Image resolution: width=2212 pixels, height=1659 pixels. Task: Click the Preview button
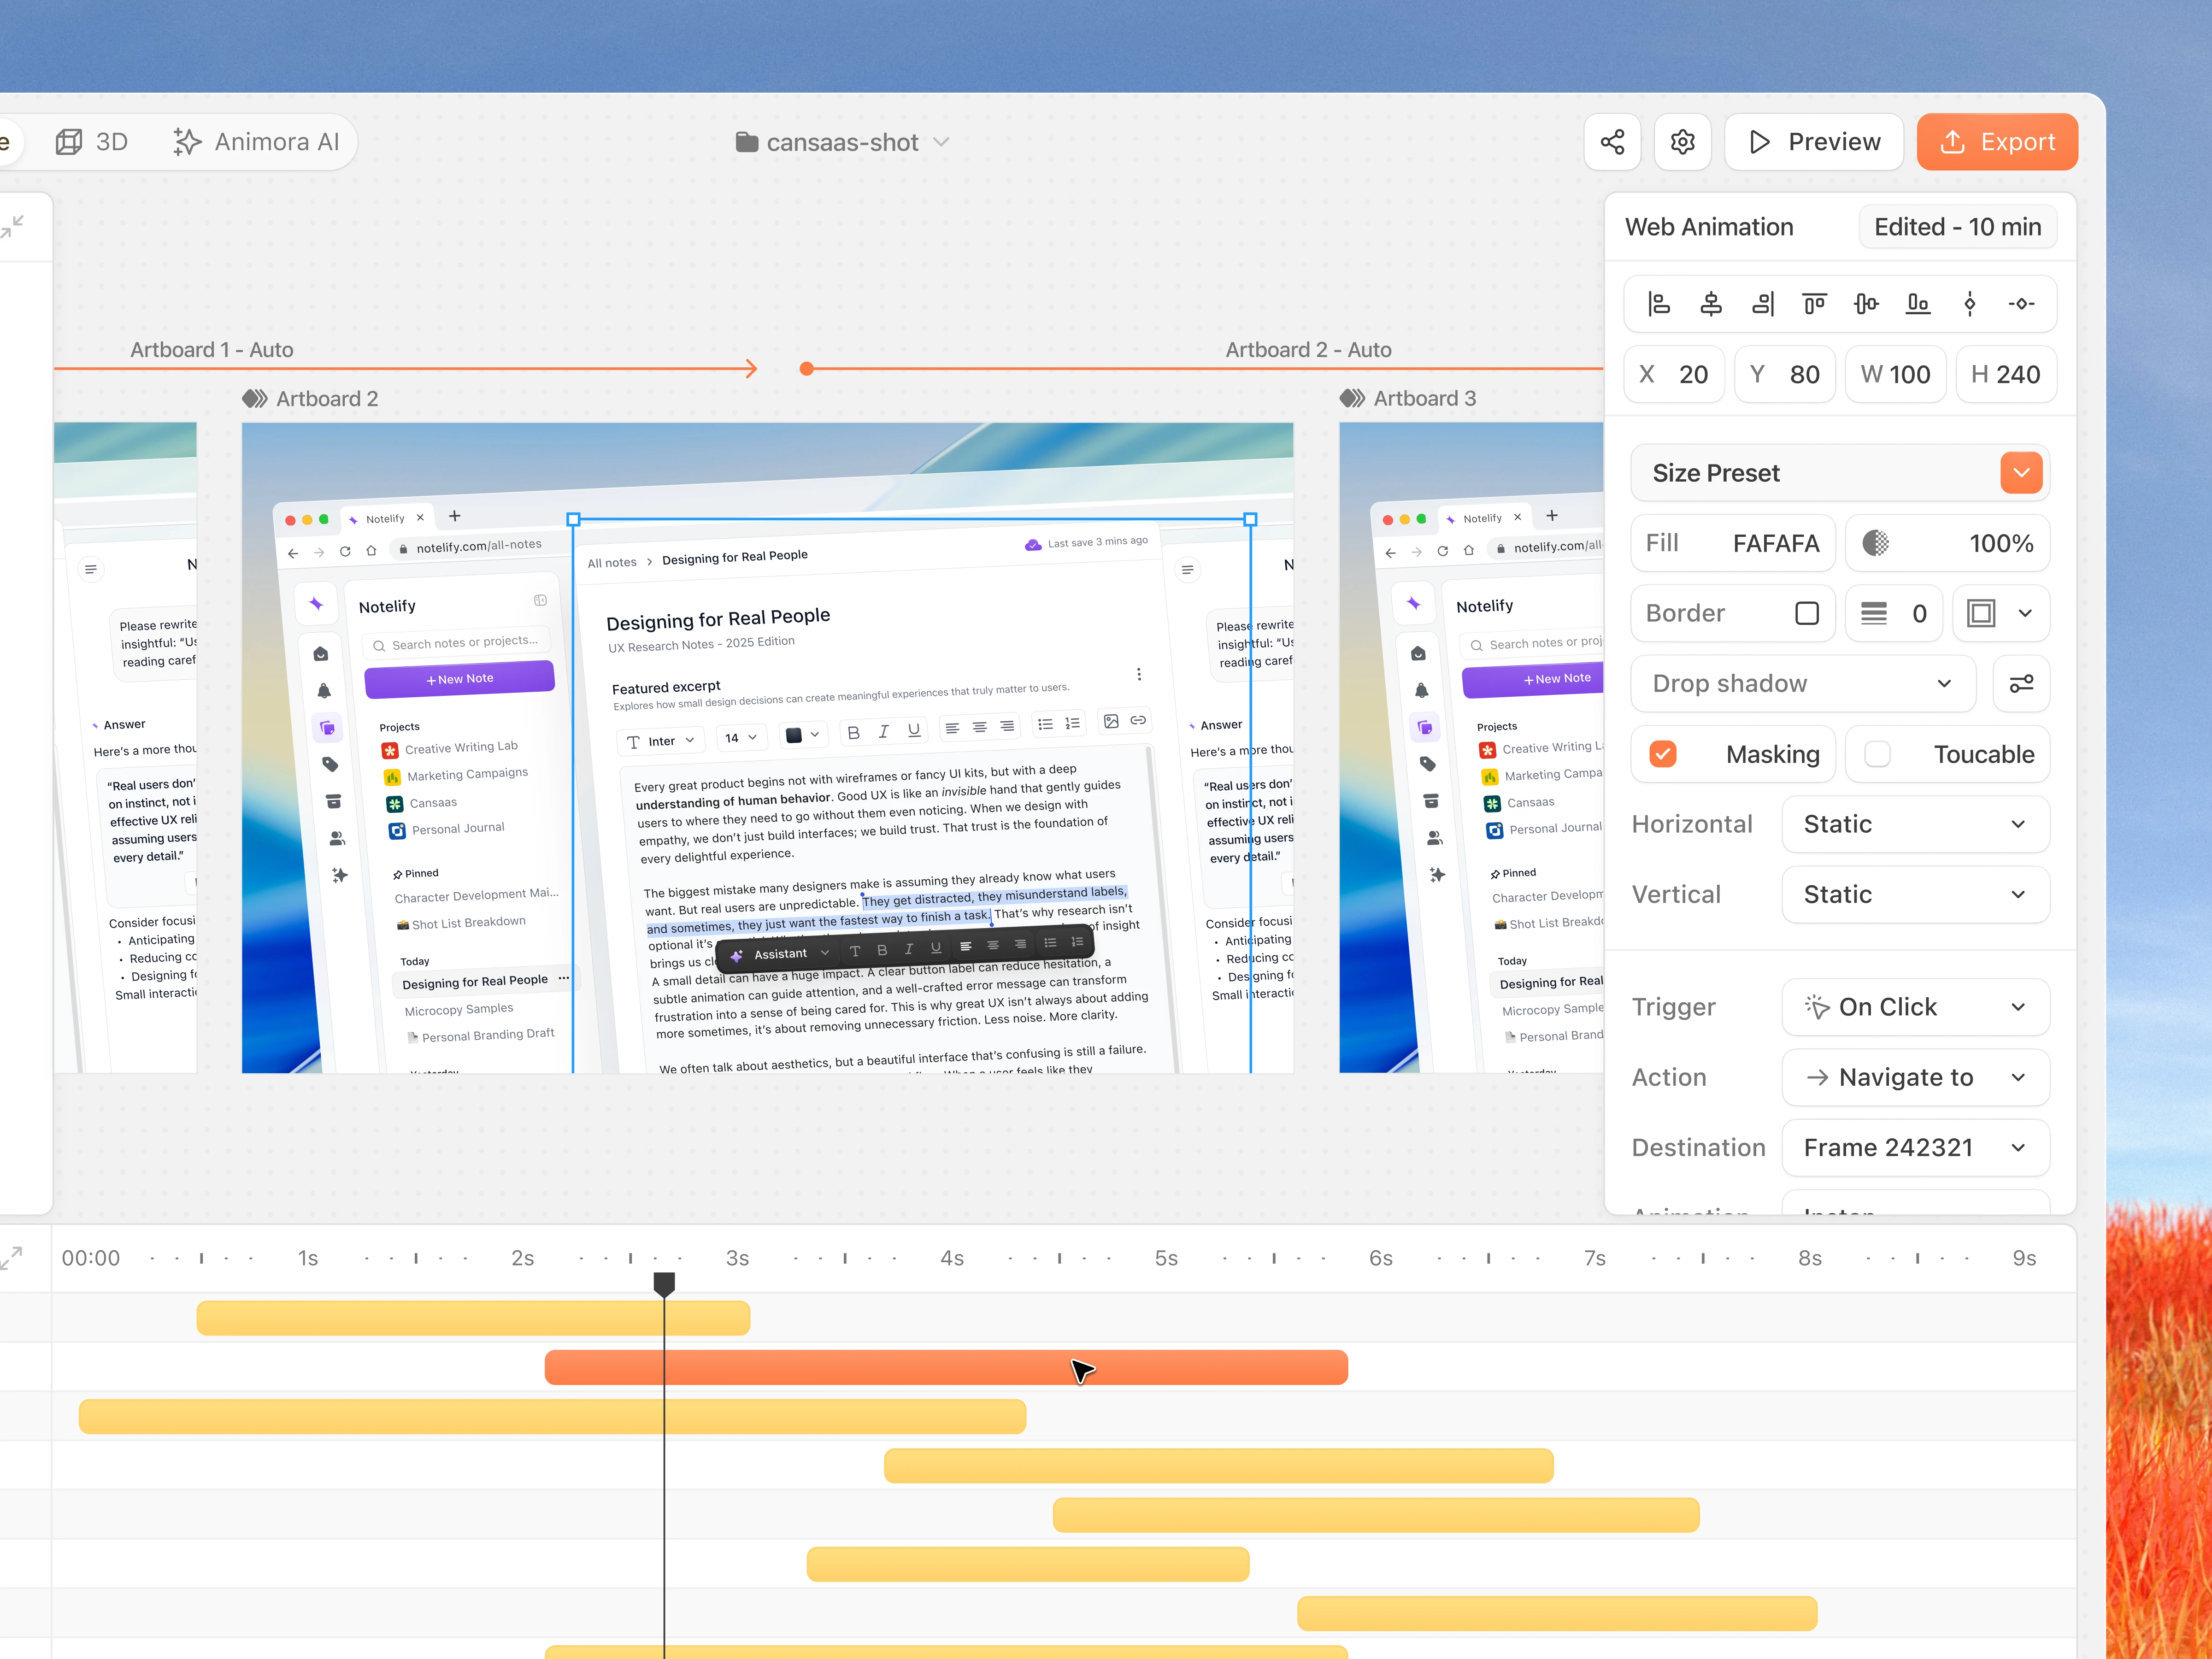click(1813, 142)
